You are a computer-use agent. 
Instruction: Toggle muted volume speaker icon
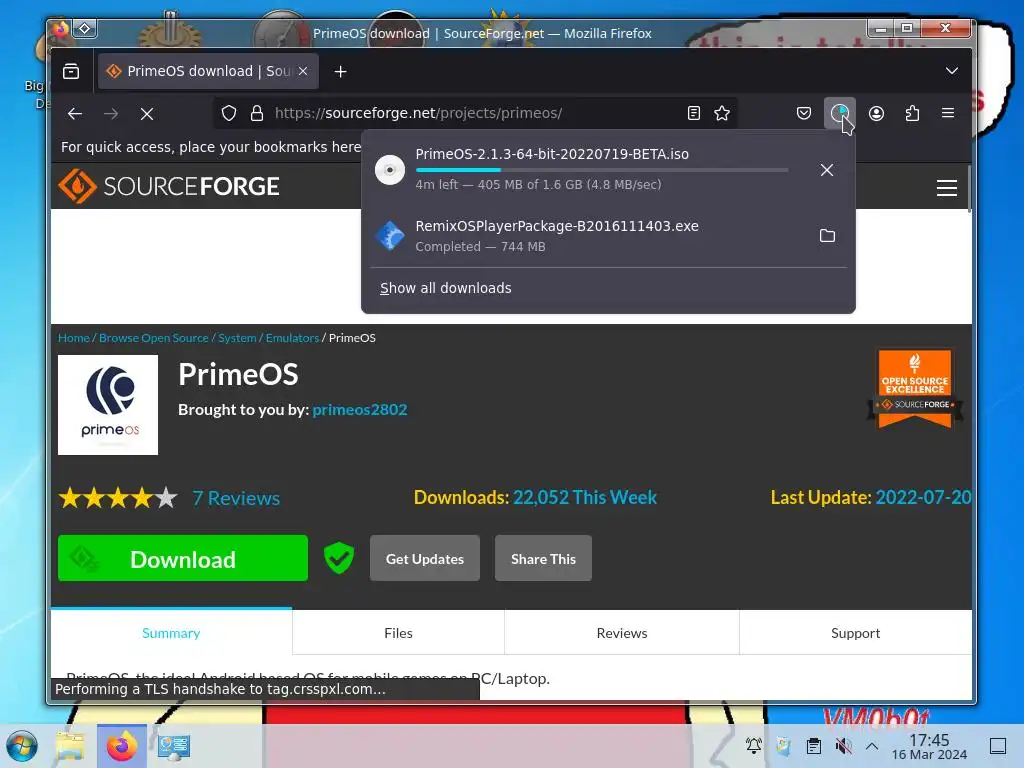point(844,746)
